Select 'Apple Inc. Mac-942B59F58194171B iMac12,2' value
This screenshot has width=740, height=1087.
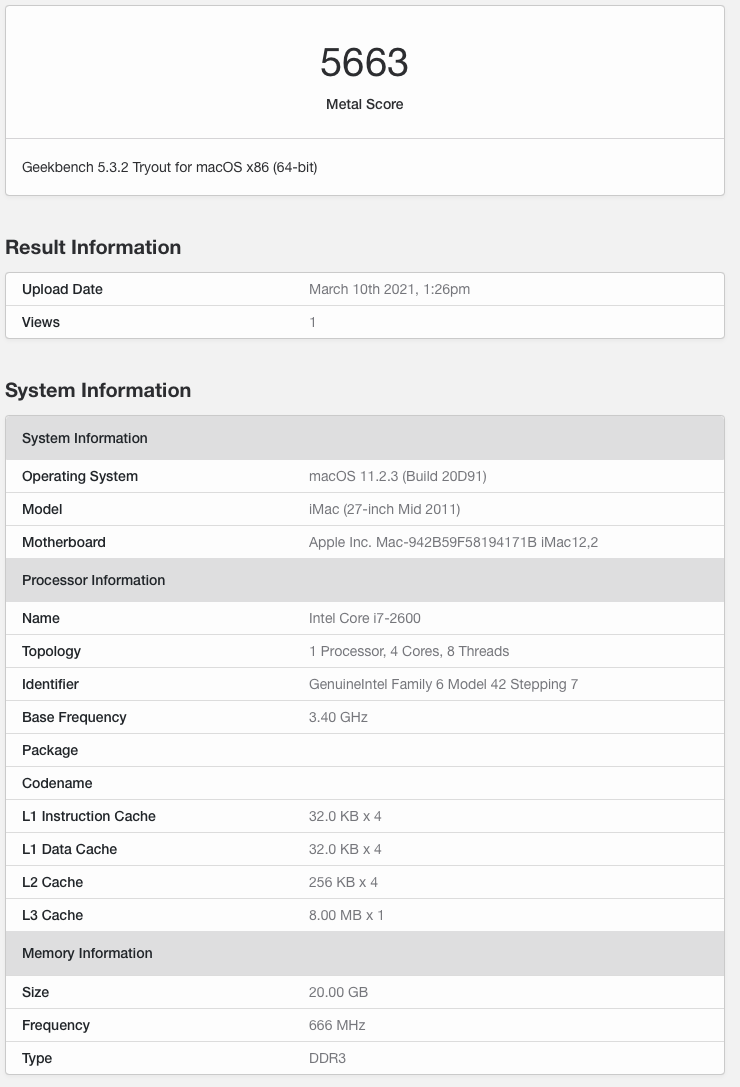coord(453,542)
